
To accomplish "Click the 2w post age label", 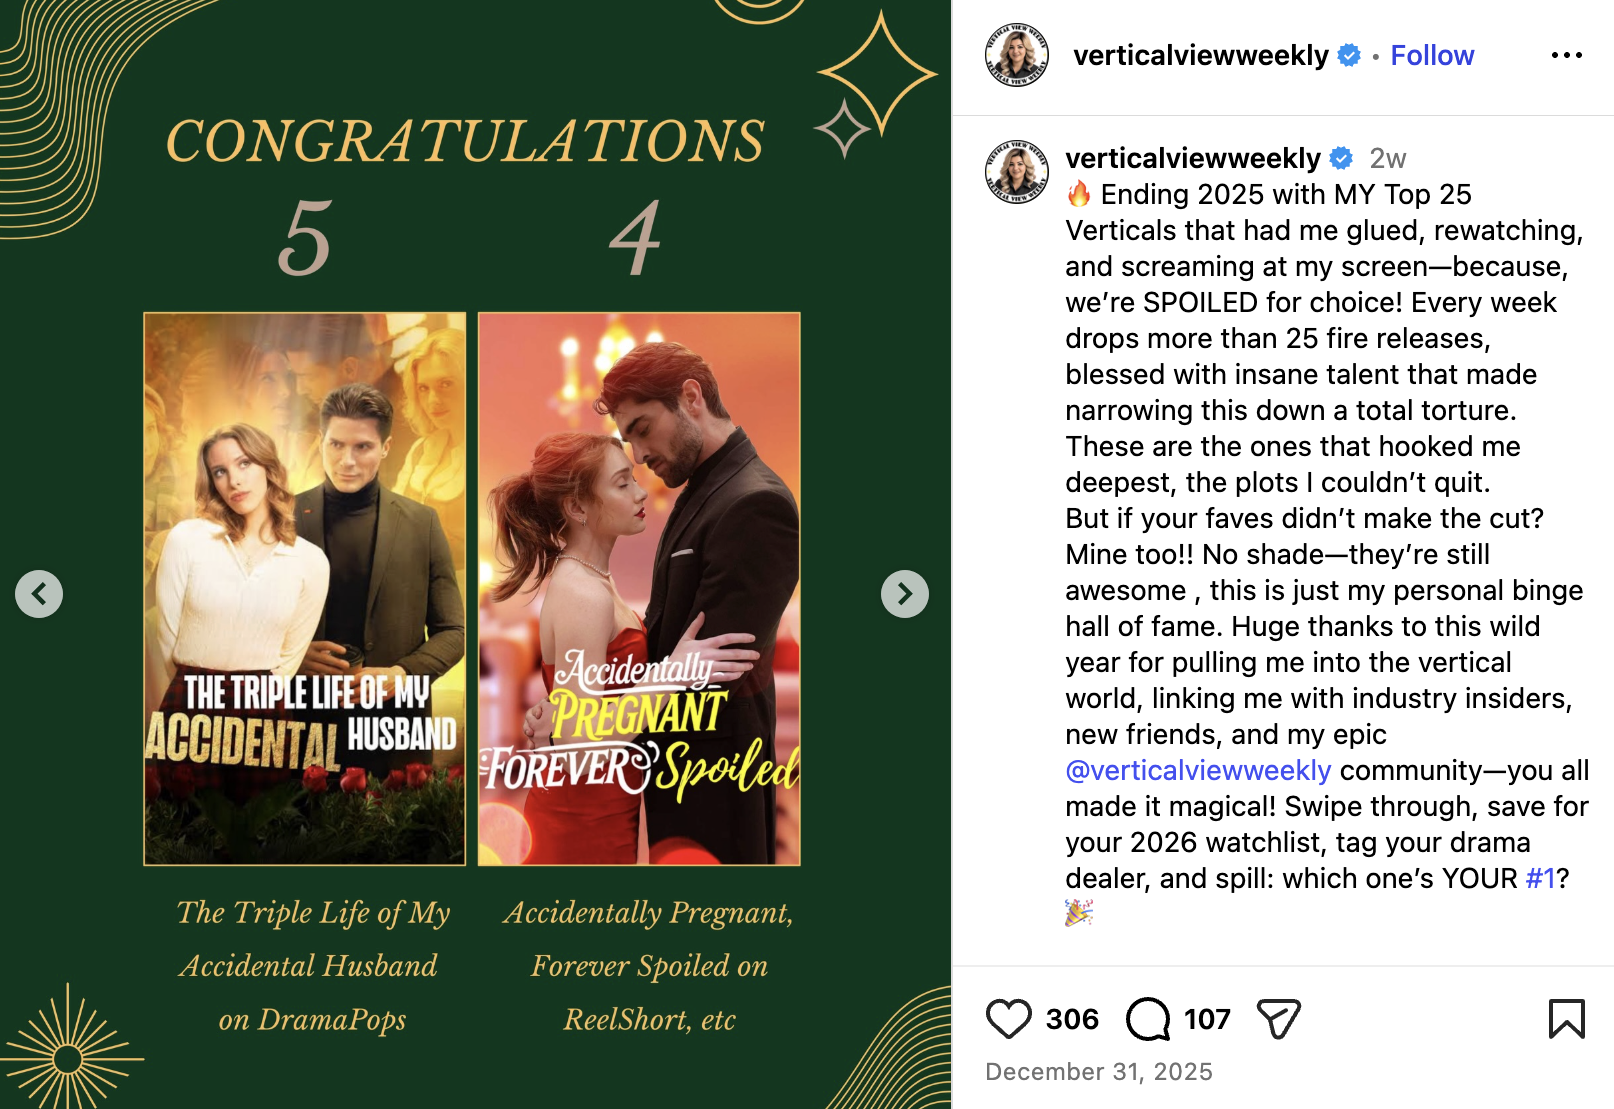I will tap(1387, 158).
